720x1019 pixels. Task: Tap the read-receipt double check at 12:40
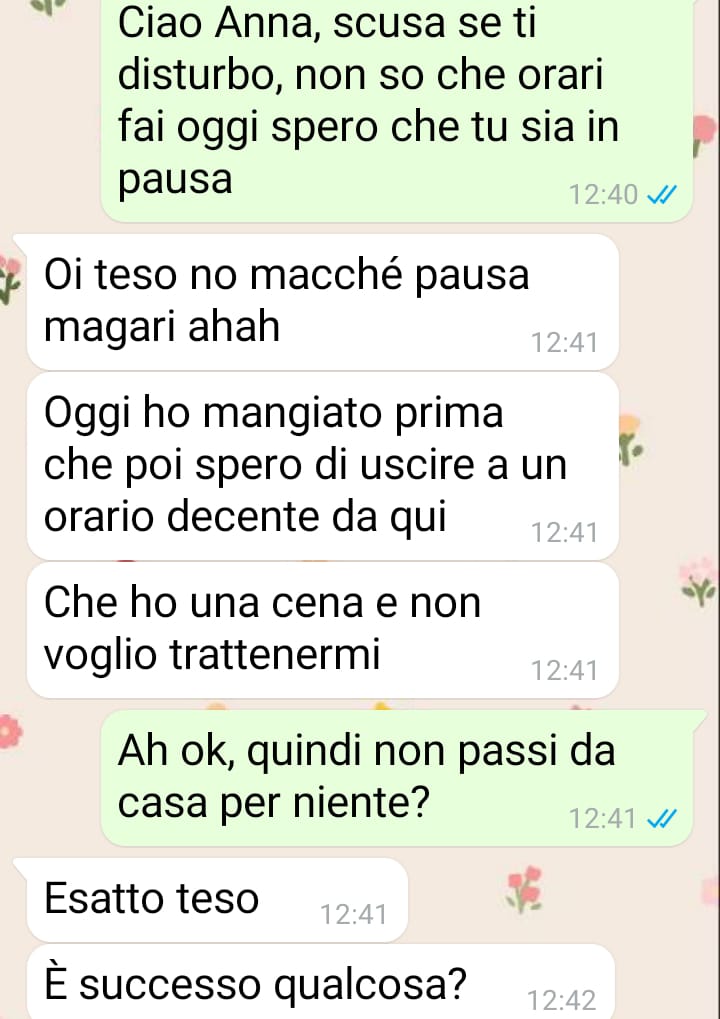(x=663, y=194)
